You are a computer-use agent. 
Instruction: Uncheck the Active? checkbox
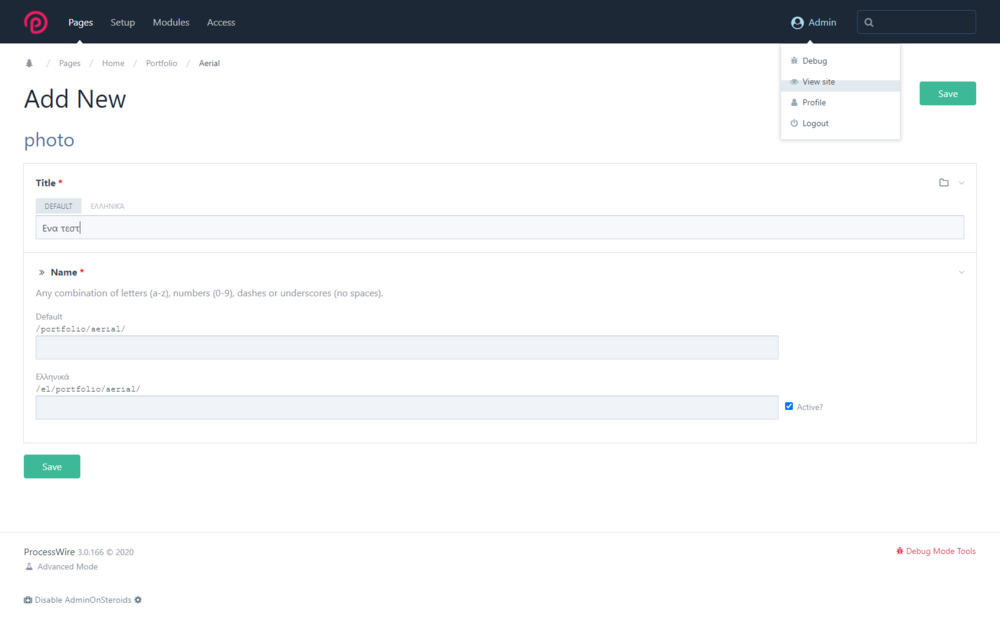tap(789, 406)
